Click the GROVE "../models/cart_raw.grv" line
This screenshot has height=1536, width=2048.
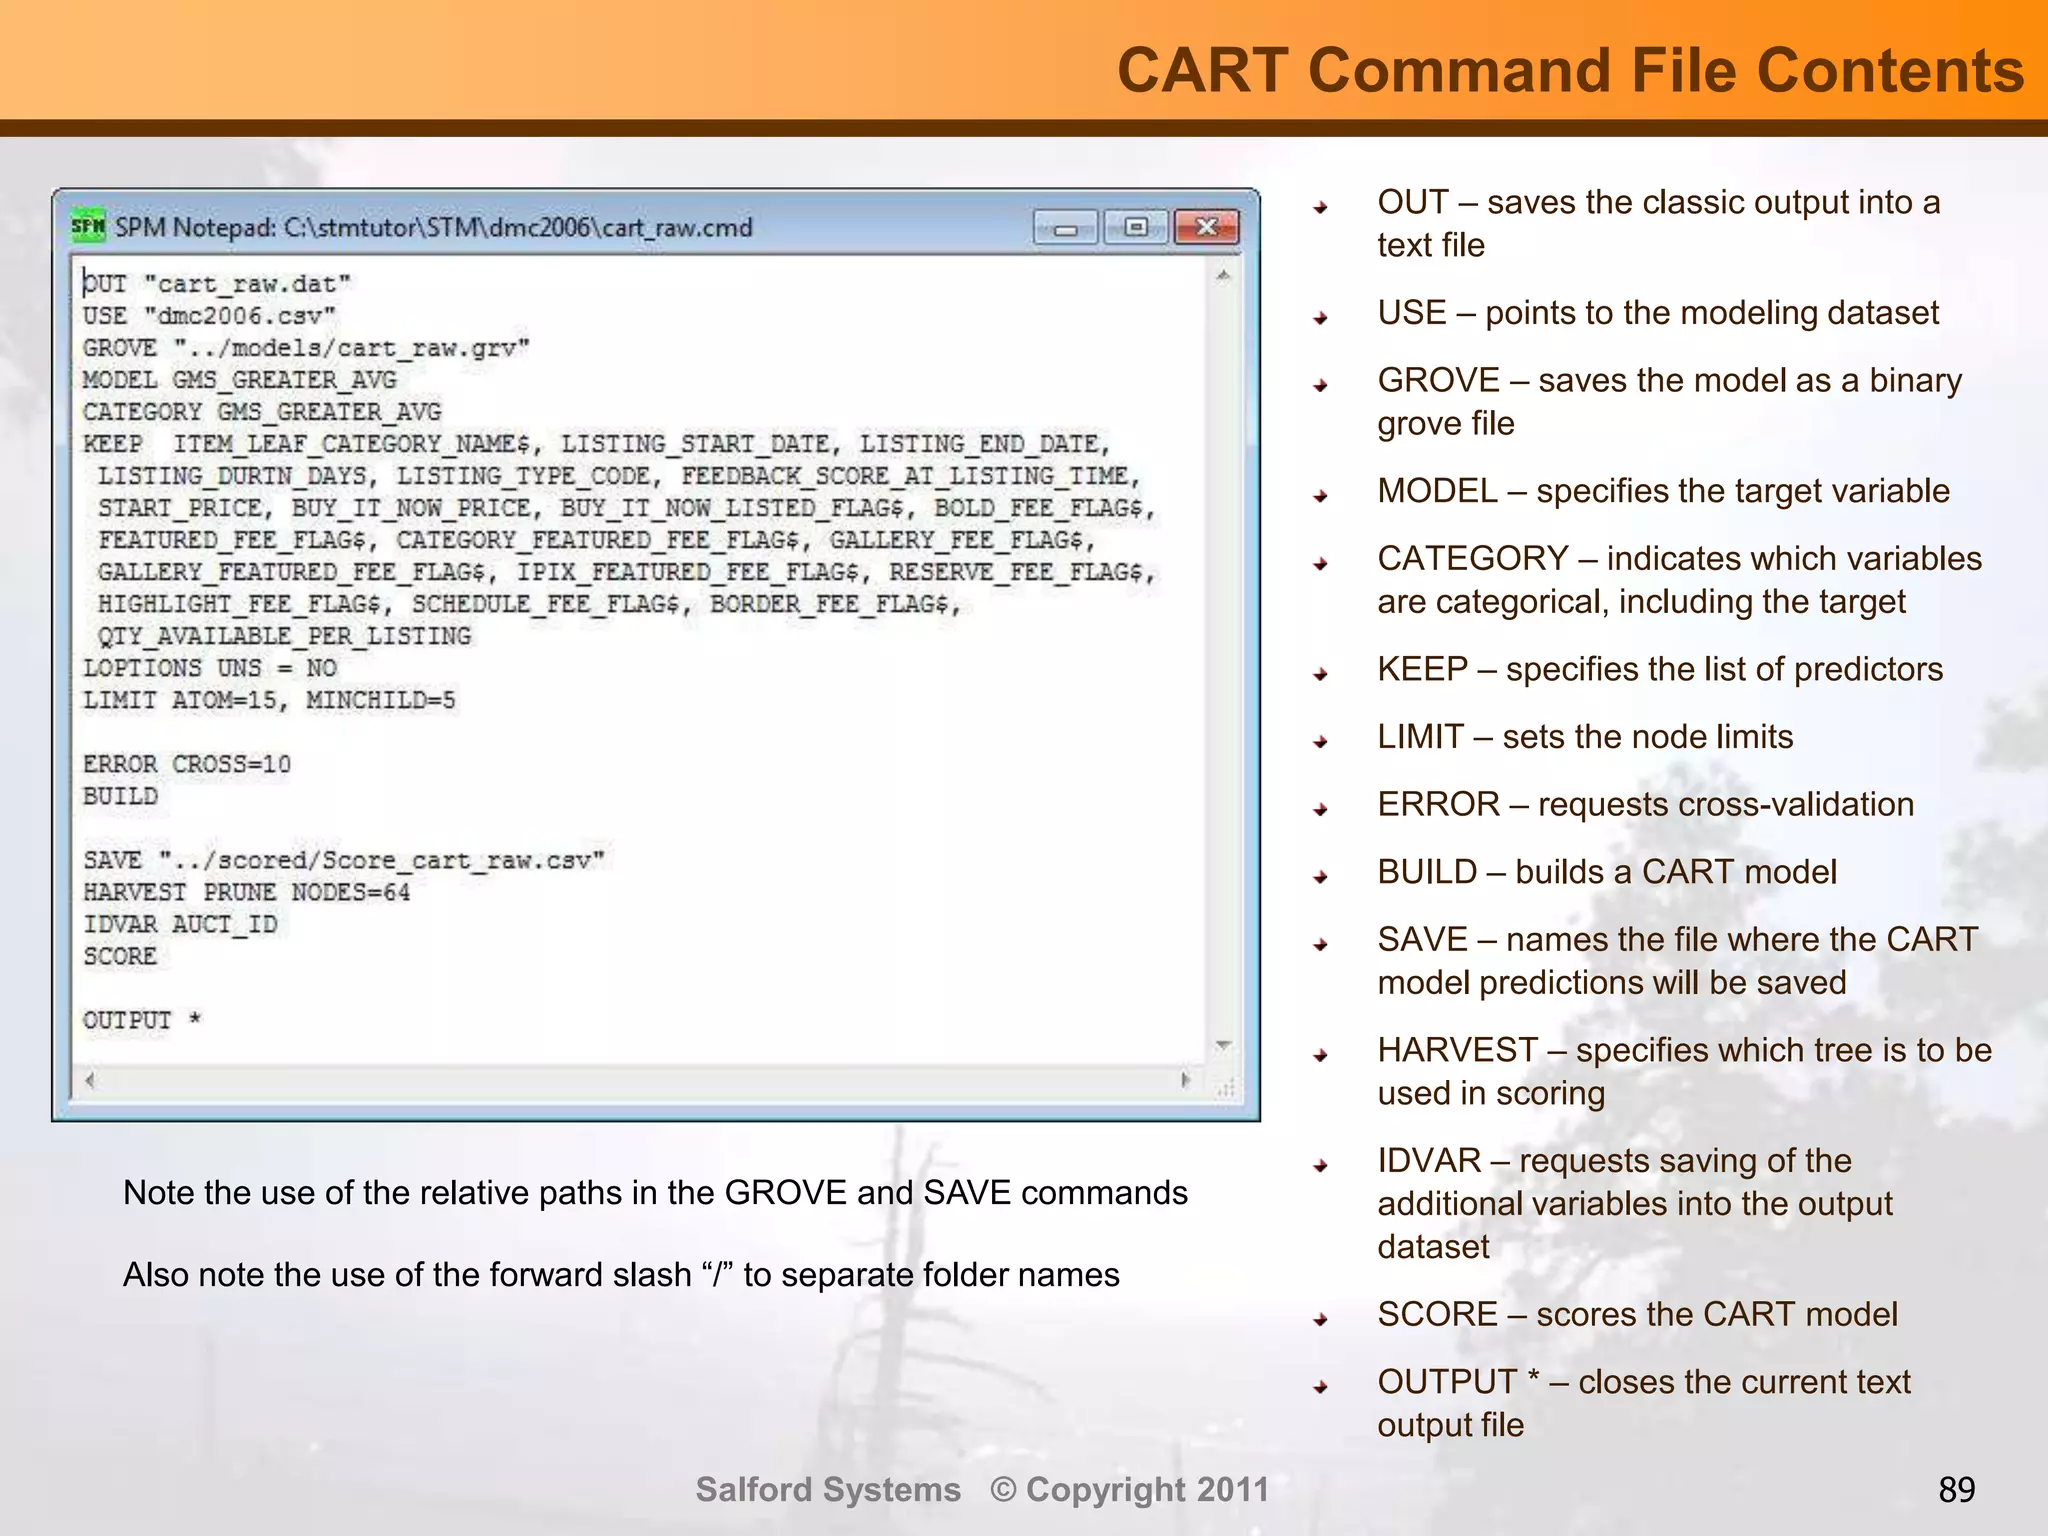tap(306, 348)
